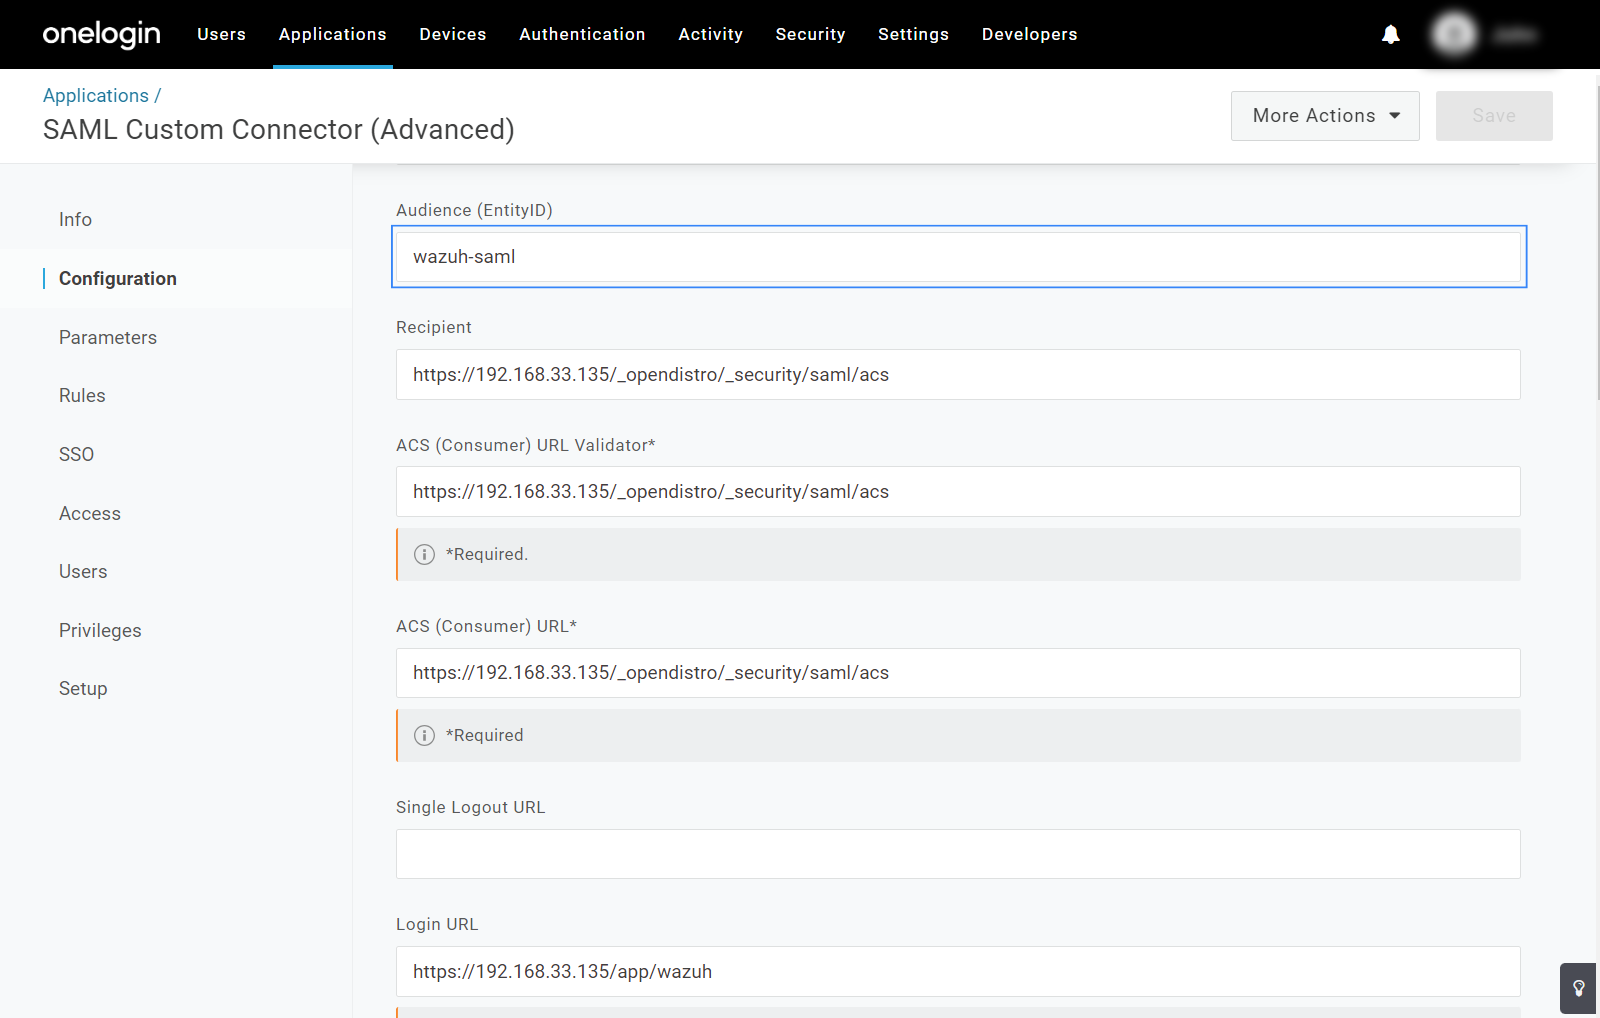Open the user profile avatar
1600x1018 pixels.
[x=1453, y=35]
